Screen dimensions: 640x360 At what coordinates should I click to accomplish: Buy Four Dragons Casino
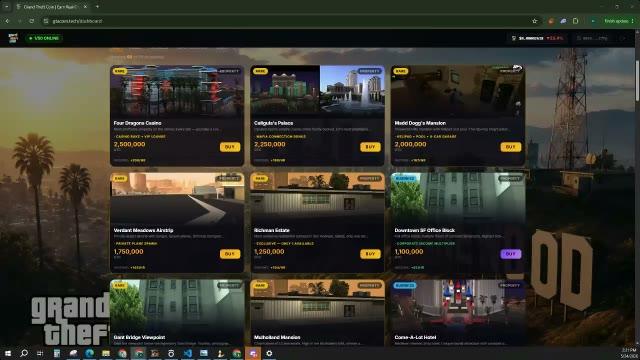(230, 147)
